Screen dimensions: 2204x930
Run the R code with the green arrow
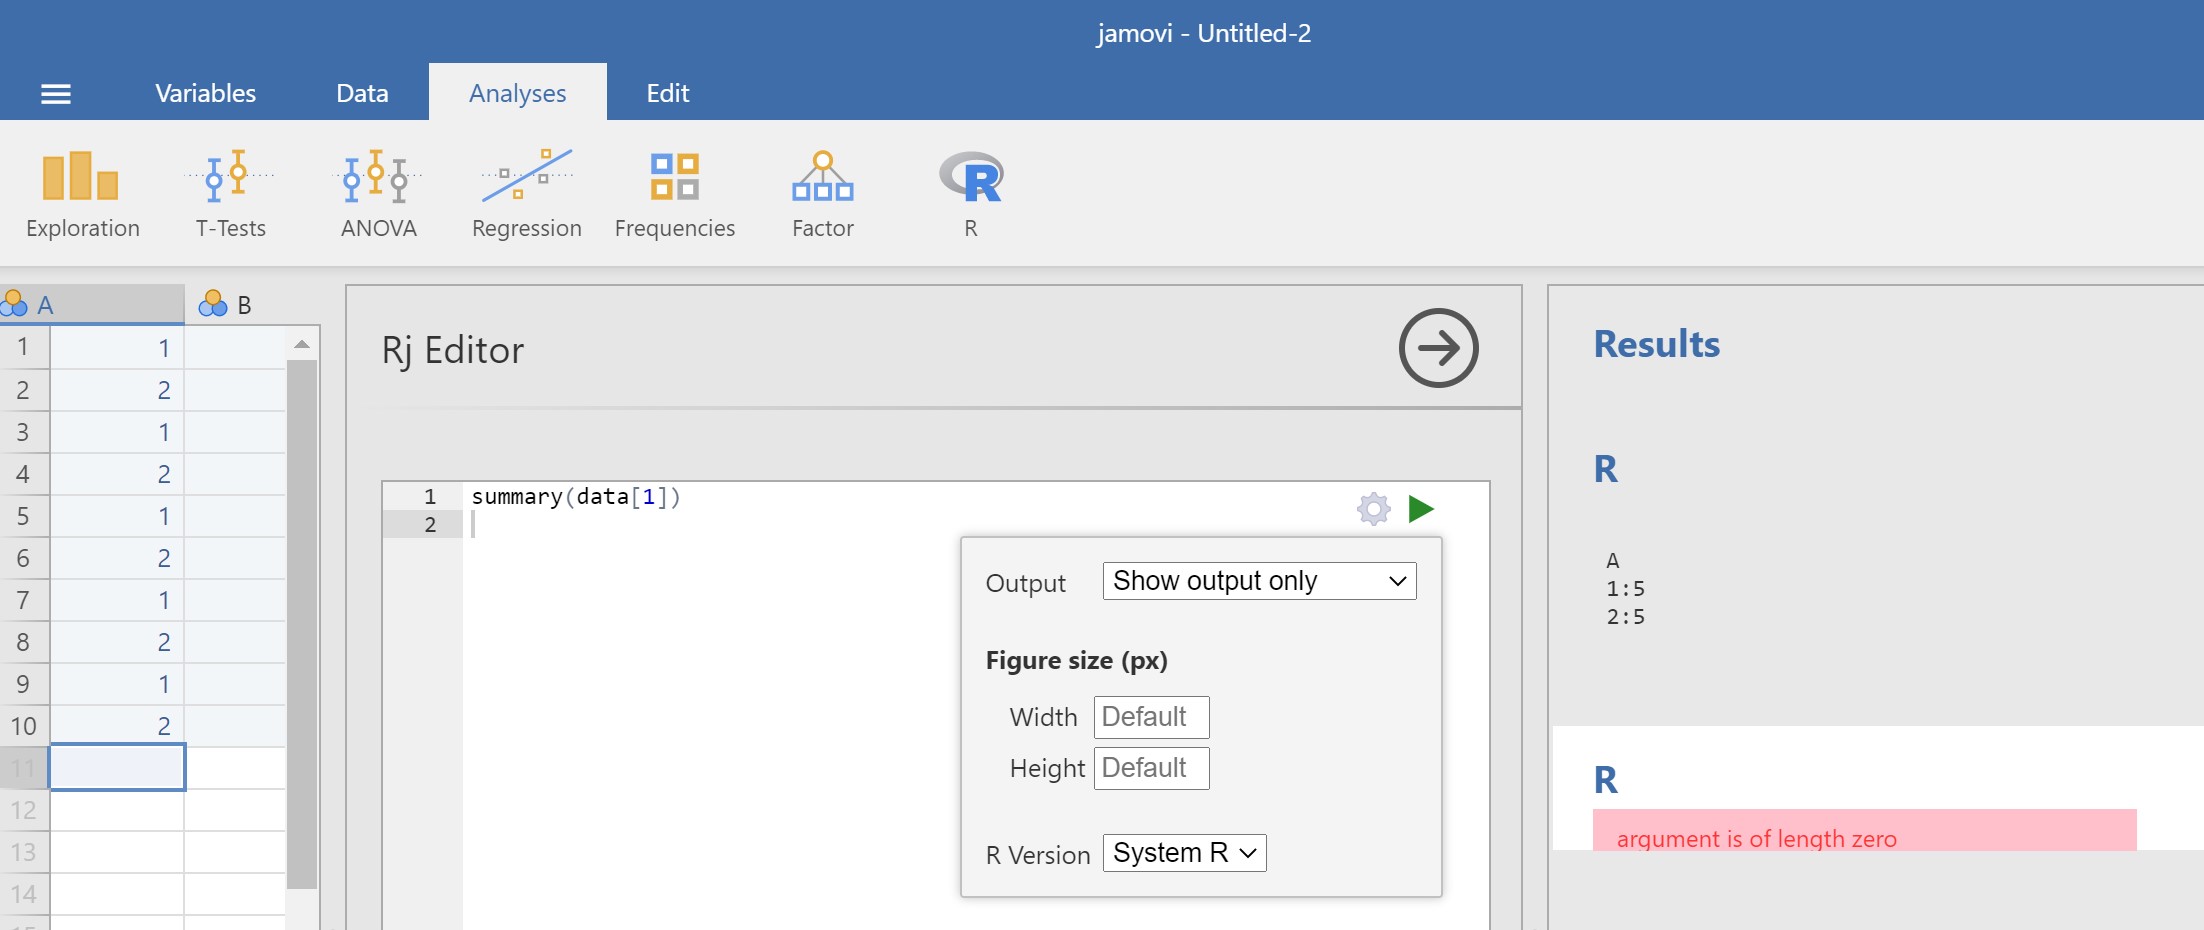coord(1421,509)
